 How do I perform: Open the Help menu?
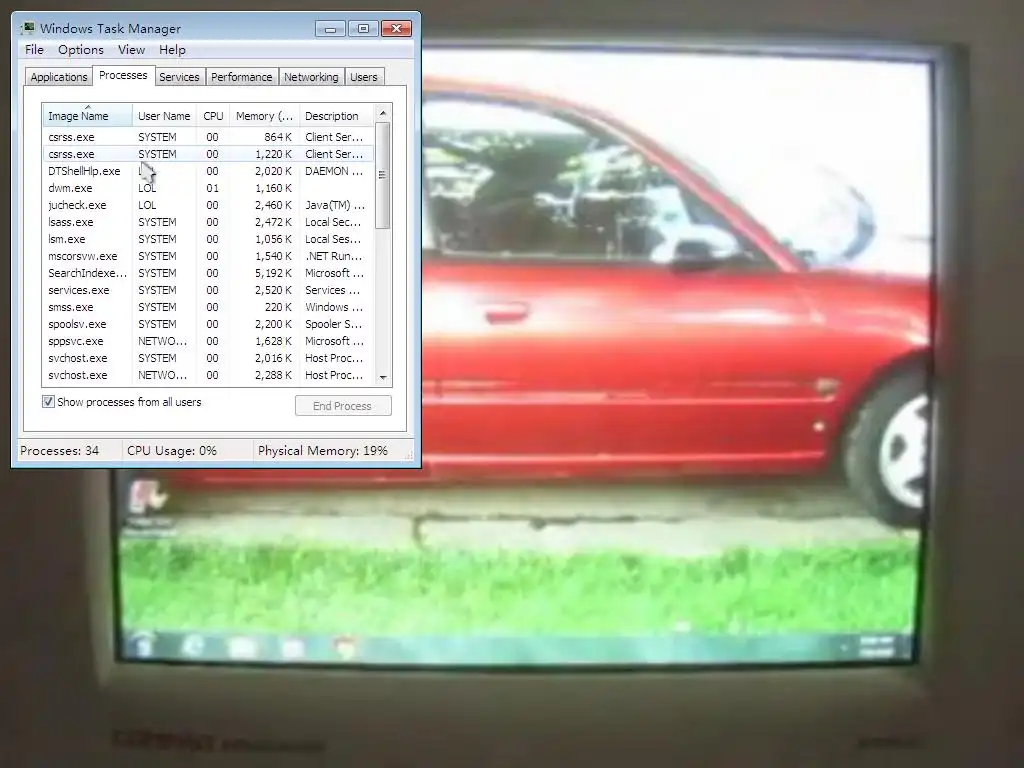pyautogui.click(x=172, y=50)
